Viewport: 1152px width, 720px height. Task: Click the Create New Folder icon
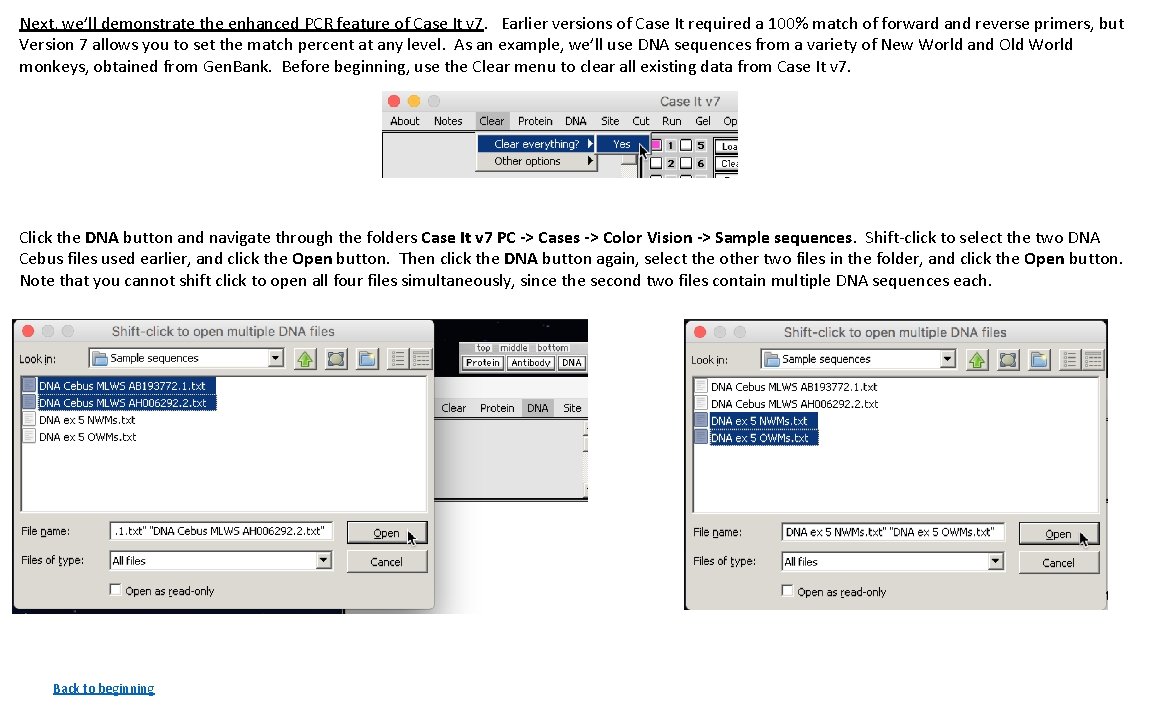point(366,358)
